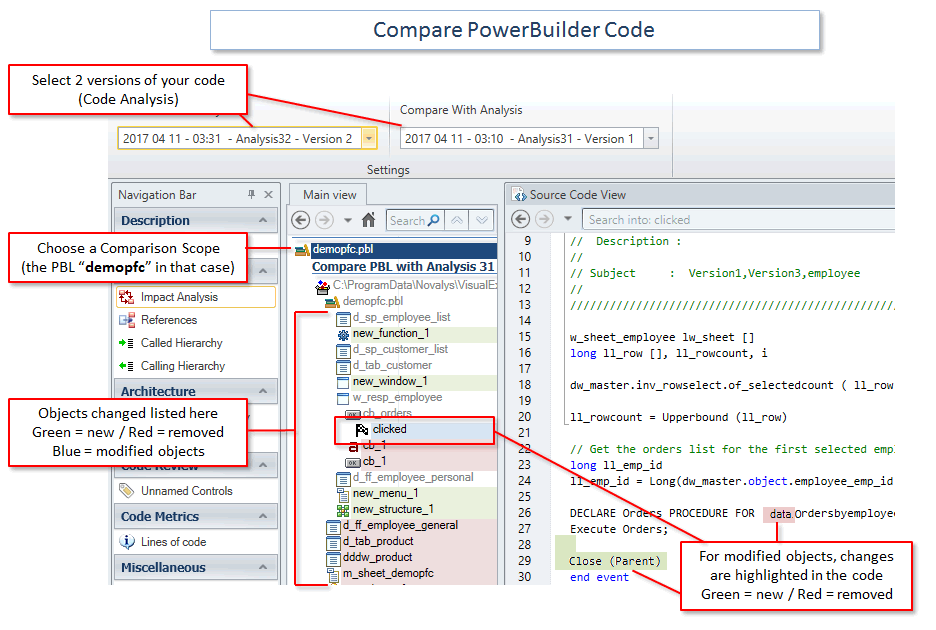Switch to the Main view tab
936x630 pixels.
coord(329,195)
